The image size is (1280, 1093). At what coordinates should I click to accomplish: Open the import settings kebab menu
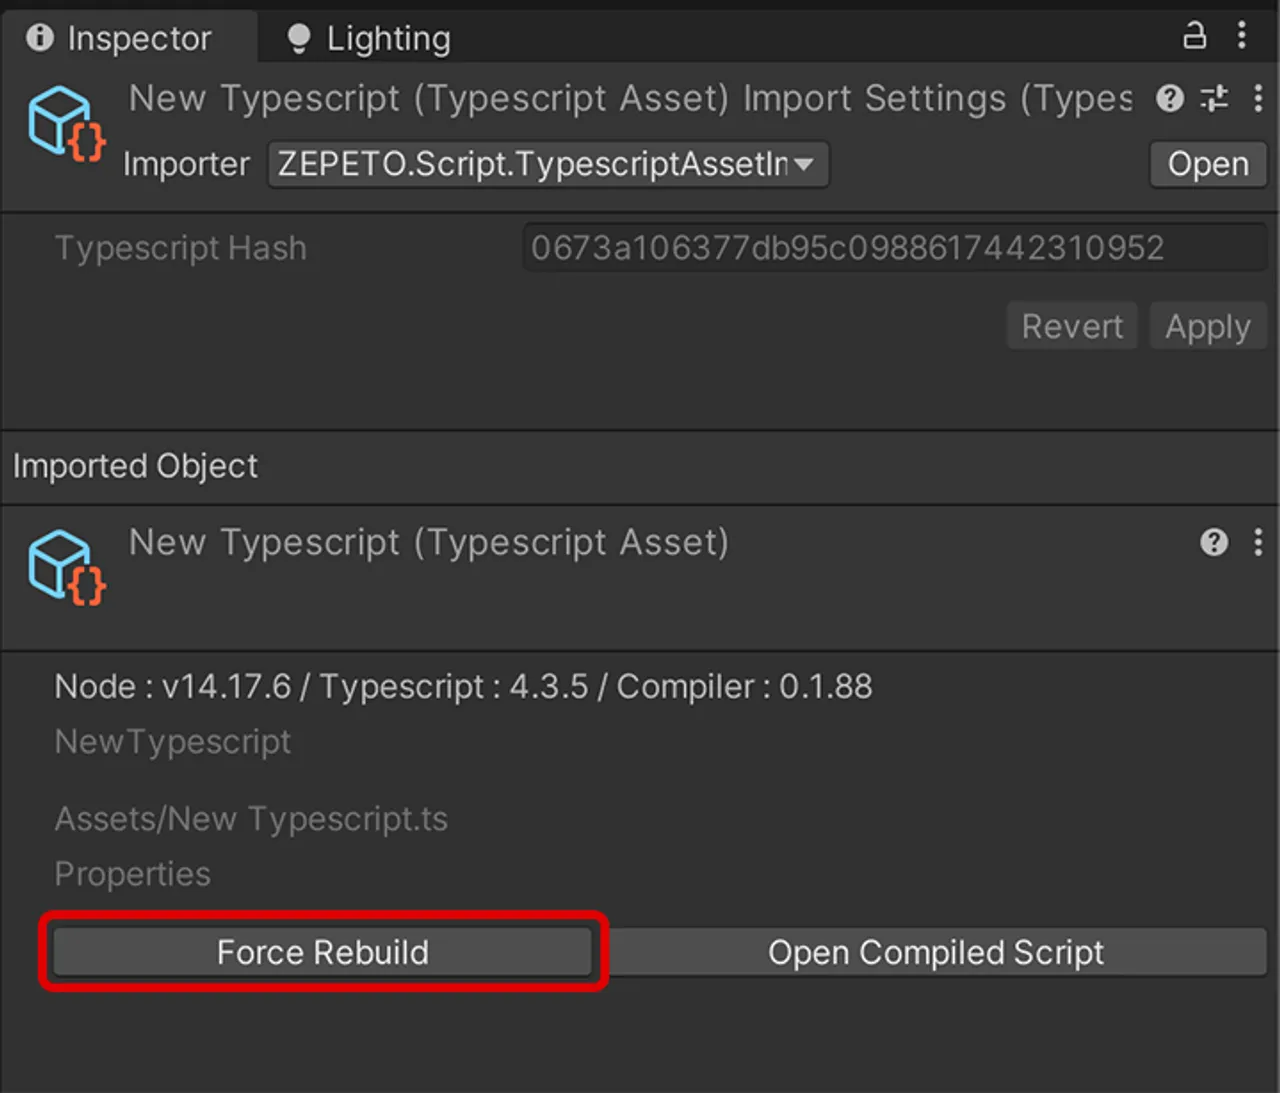tap(1258, 99)
